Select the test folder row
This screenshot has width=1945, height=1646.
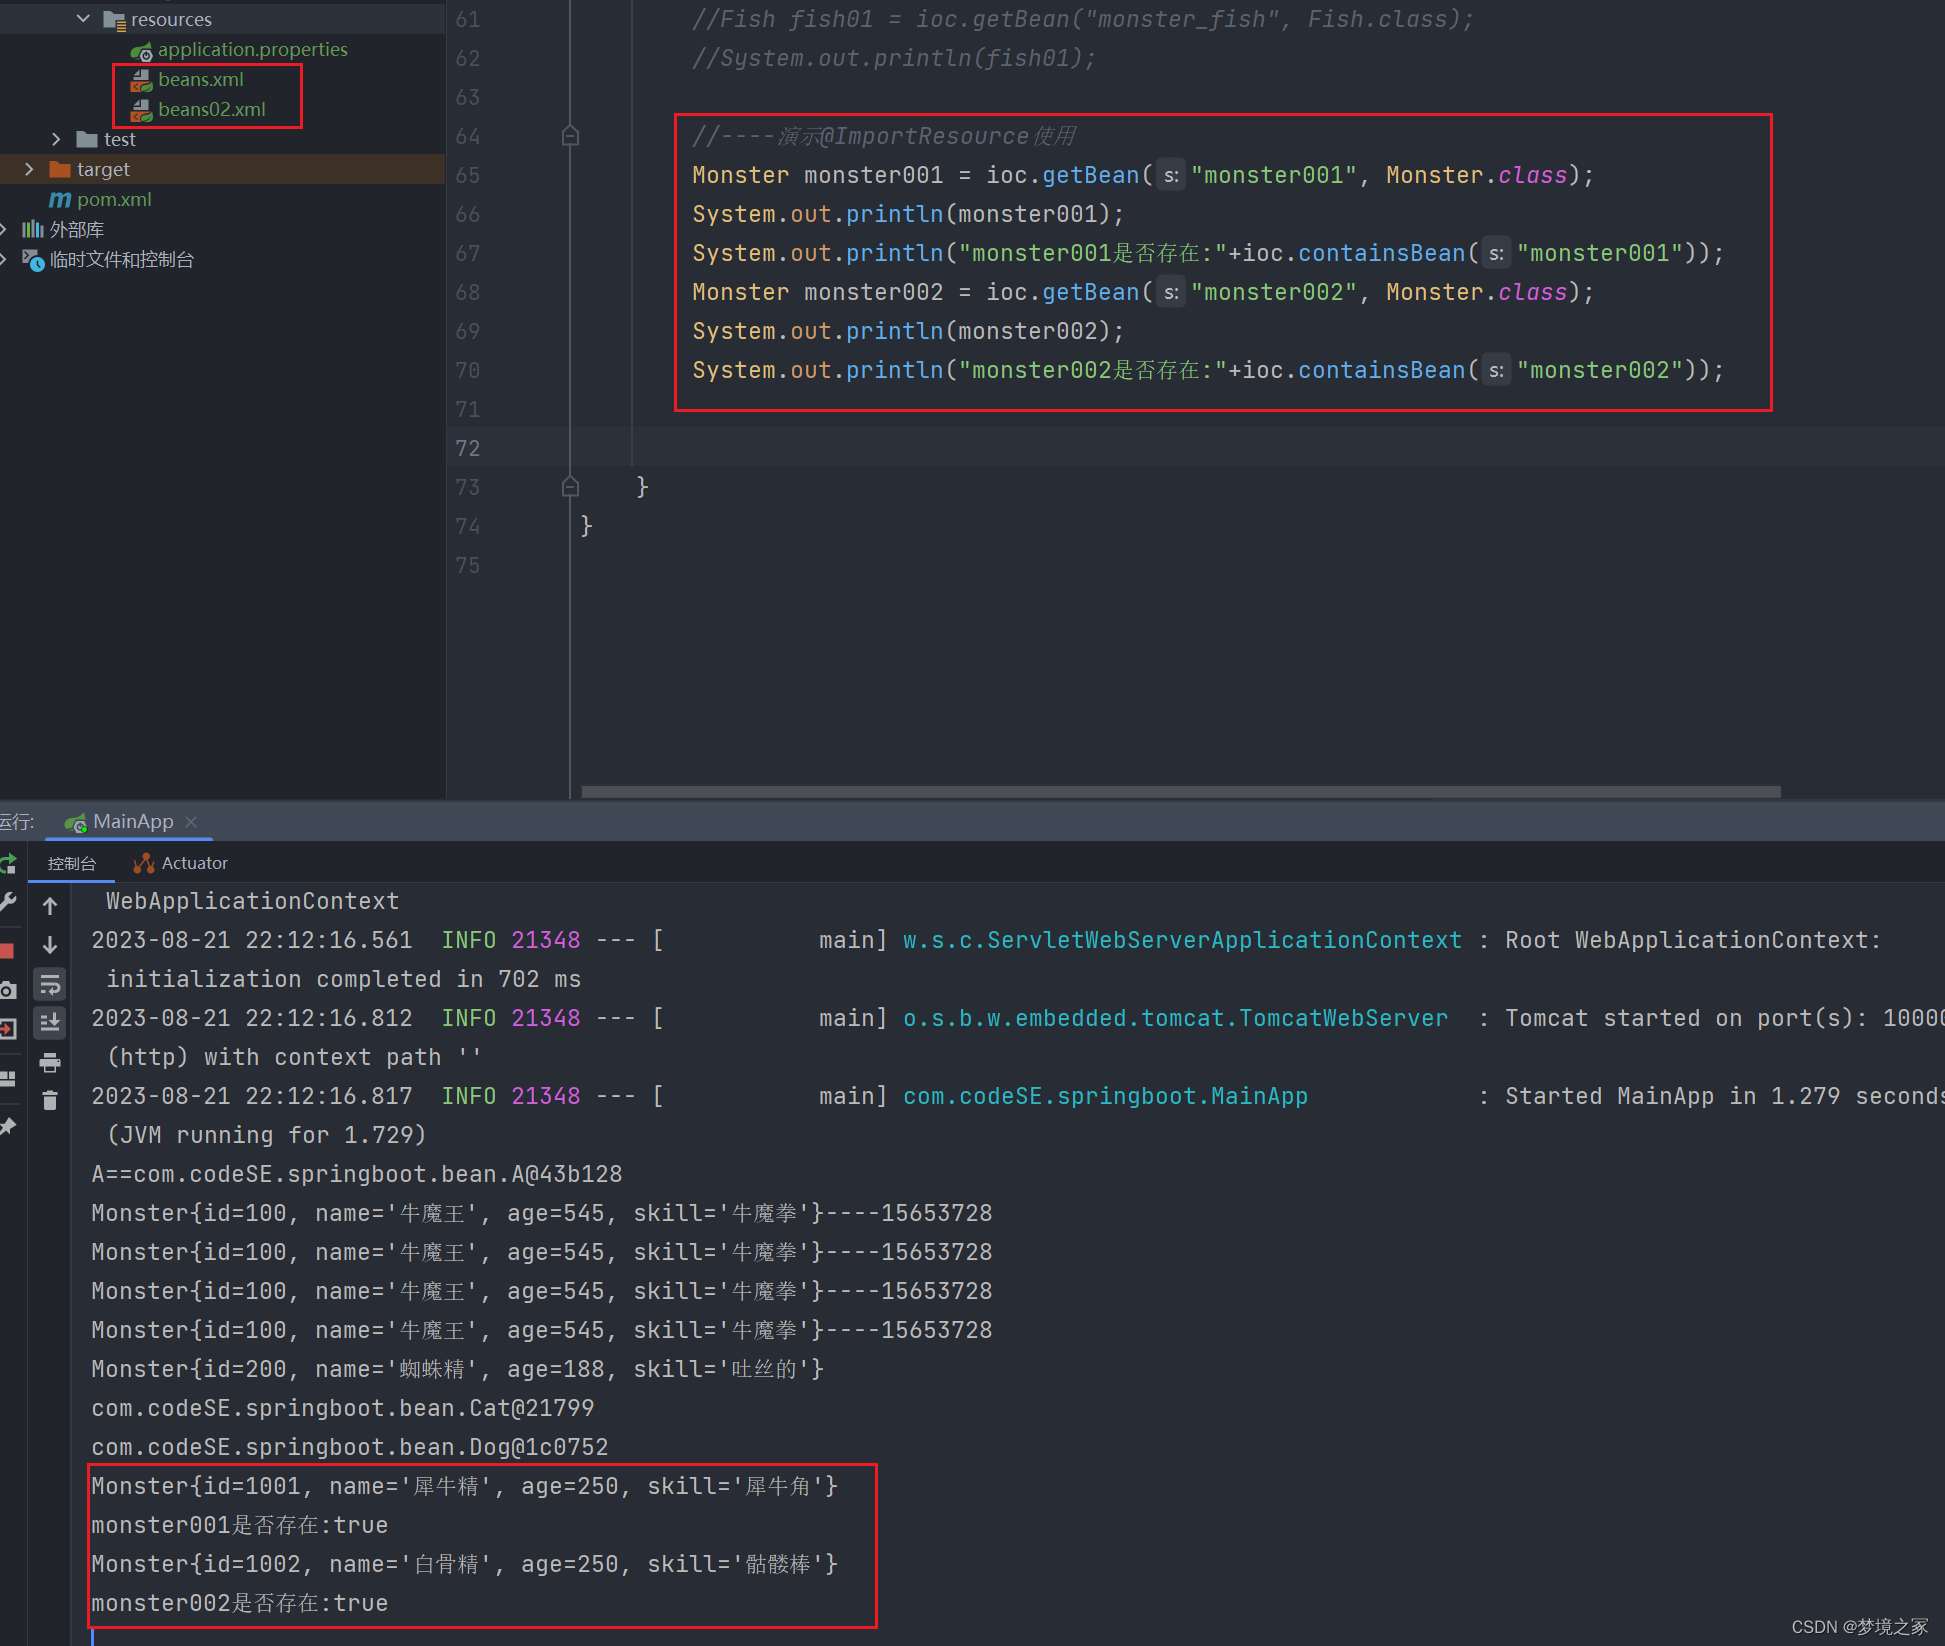pos(222,139)
